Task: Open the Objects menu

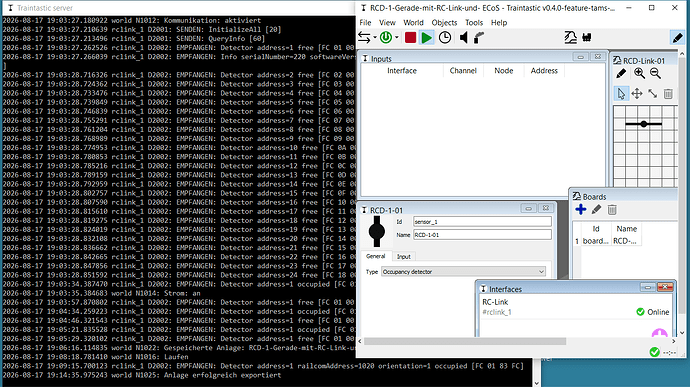Action: tap(444, 22)
